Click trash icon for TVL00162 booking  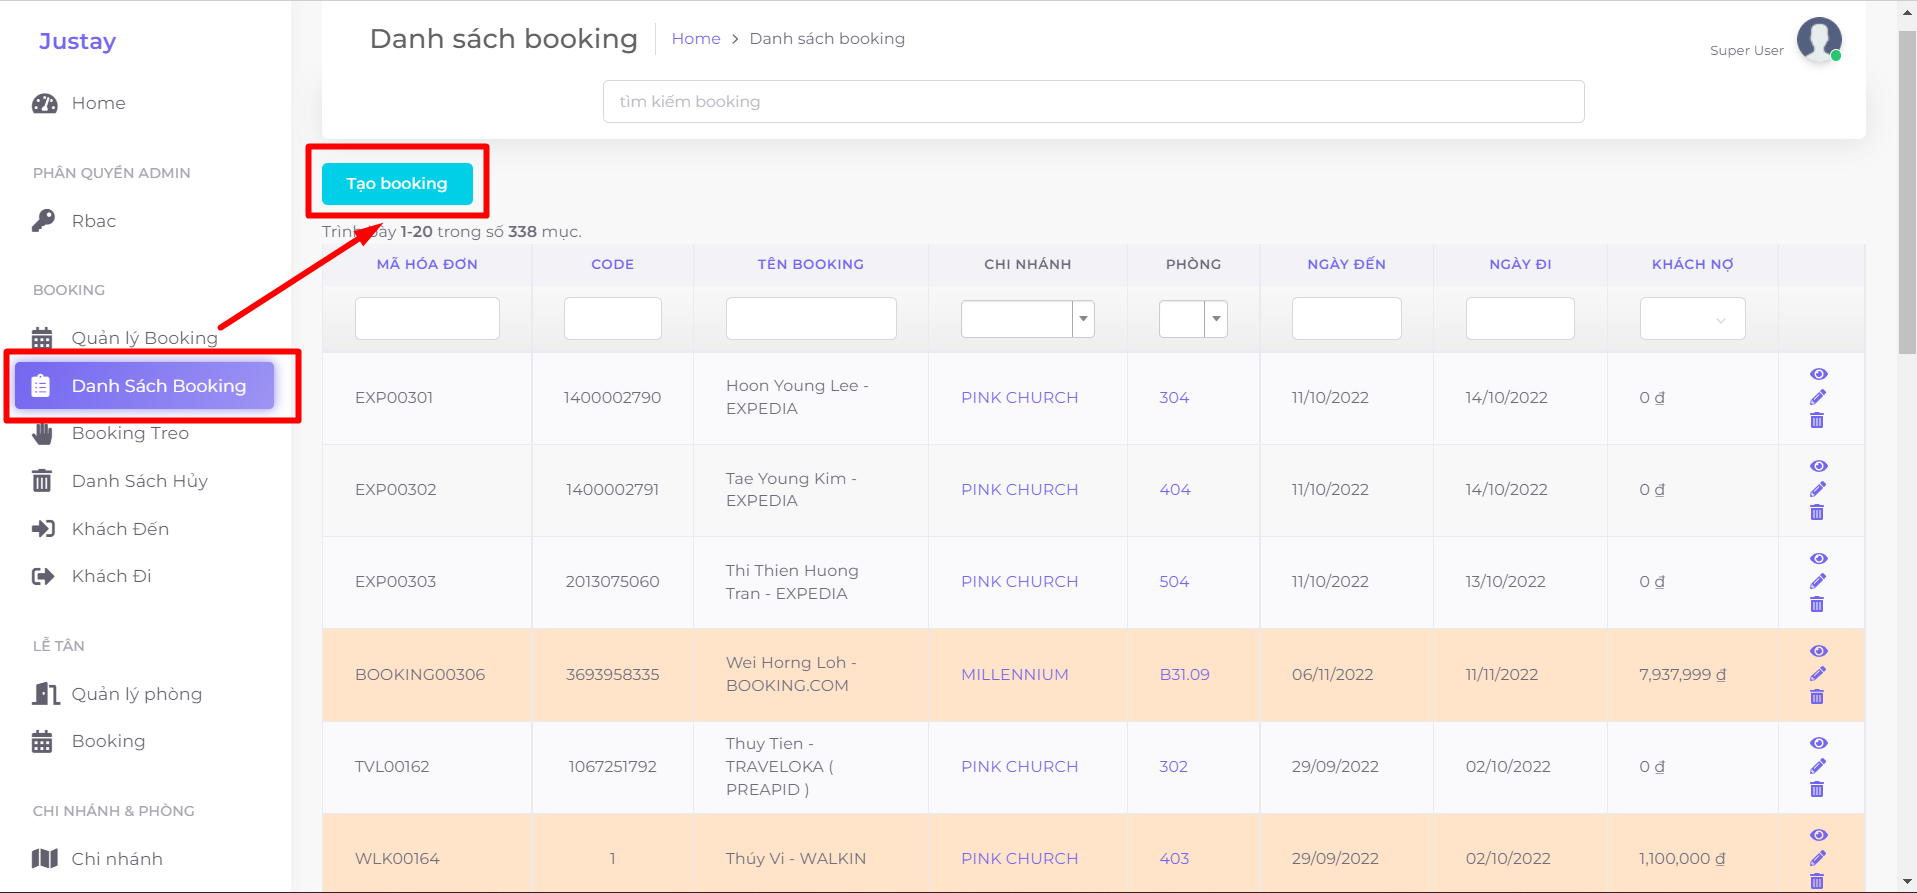tap(1817, 790)
